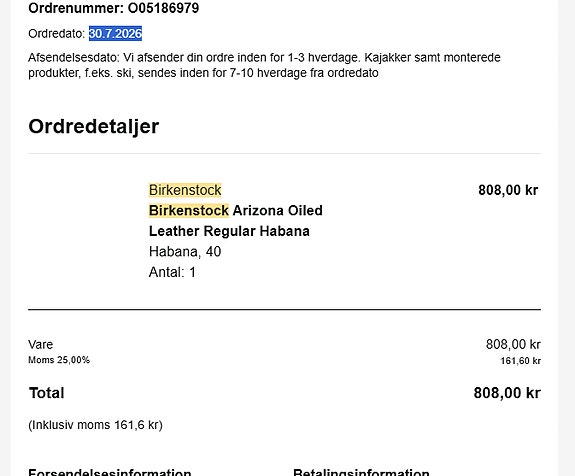The image size is (575, 476).
Task: Click the highlighted order date 30.7.2026
Action: pyautogui.click(x=115, y=34)
